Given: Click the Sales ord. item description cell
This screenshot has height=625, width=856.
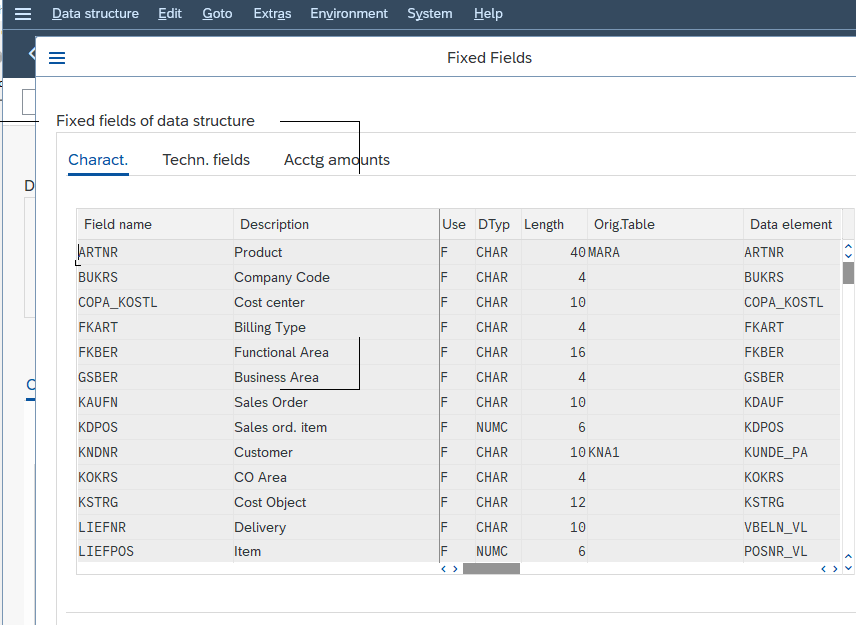Looking at the screenshot, I should tap(336, 428).
